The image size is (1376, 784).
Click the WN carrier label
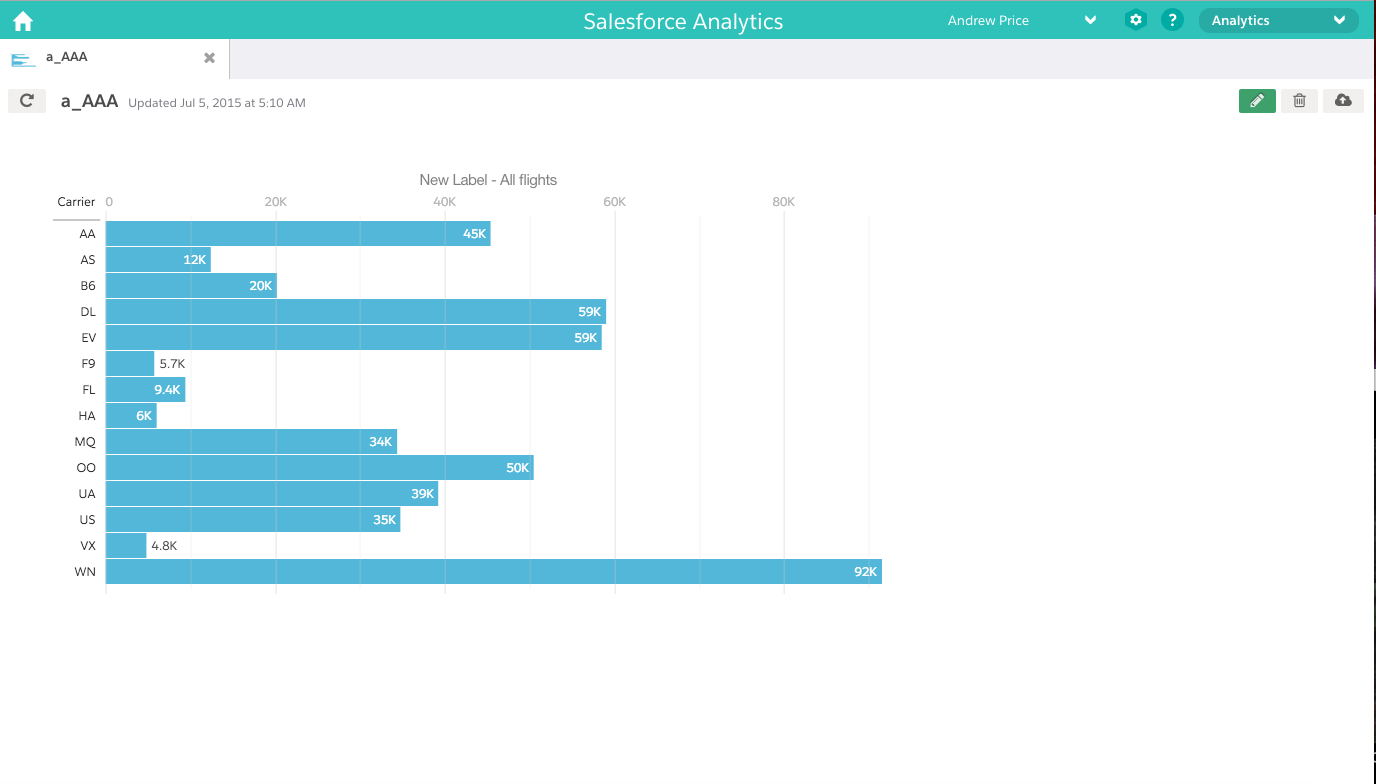click(x=85, y=572)
